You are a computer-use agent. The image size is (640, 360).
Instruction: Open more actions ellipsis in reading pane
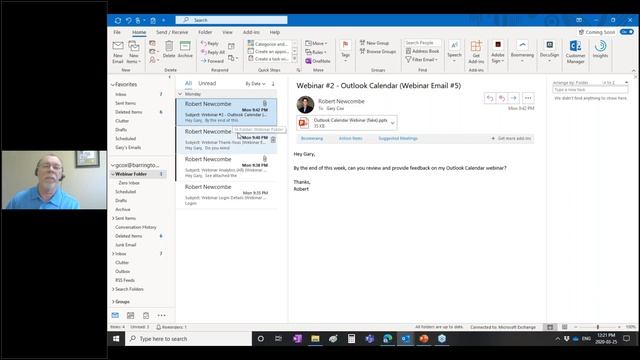[x=528, y=98]
